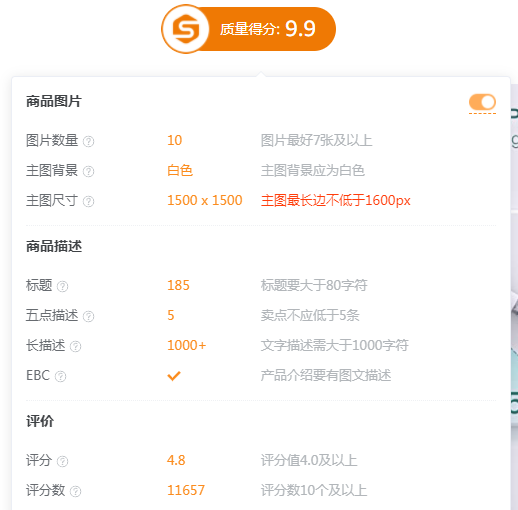
Task: Click the 白色 background value
Action: click(x=180, y=170)
